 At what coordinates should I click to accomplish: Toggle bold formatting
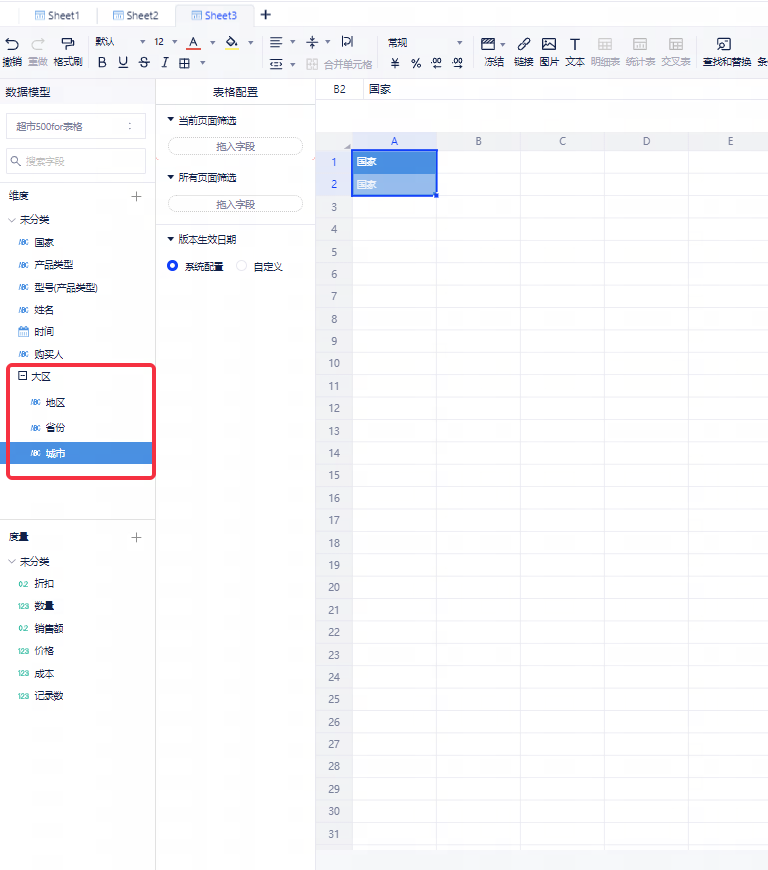pos(101,62)
